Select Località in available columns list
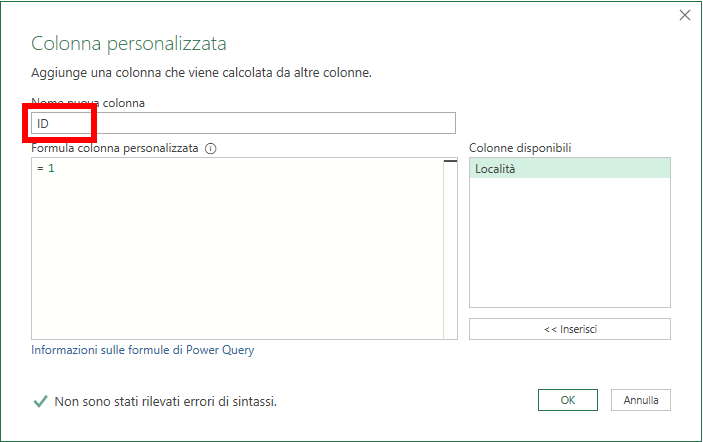Image resolution: width=703 pixels, height=442 pixels. click(570, 169)
